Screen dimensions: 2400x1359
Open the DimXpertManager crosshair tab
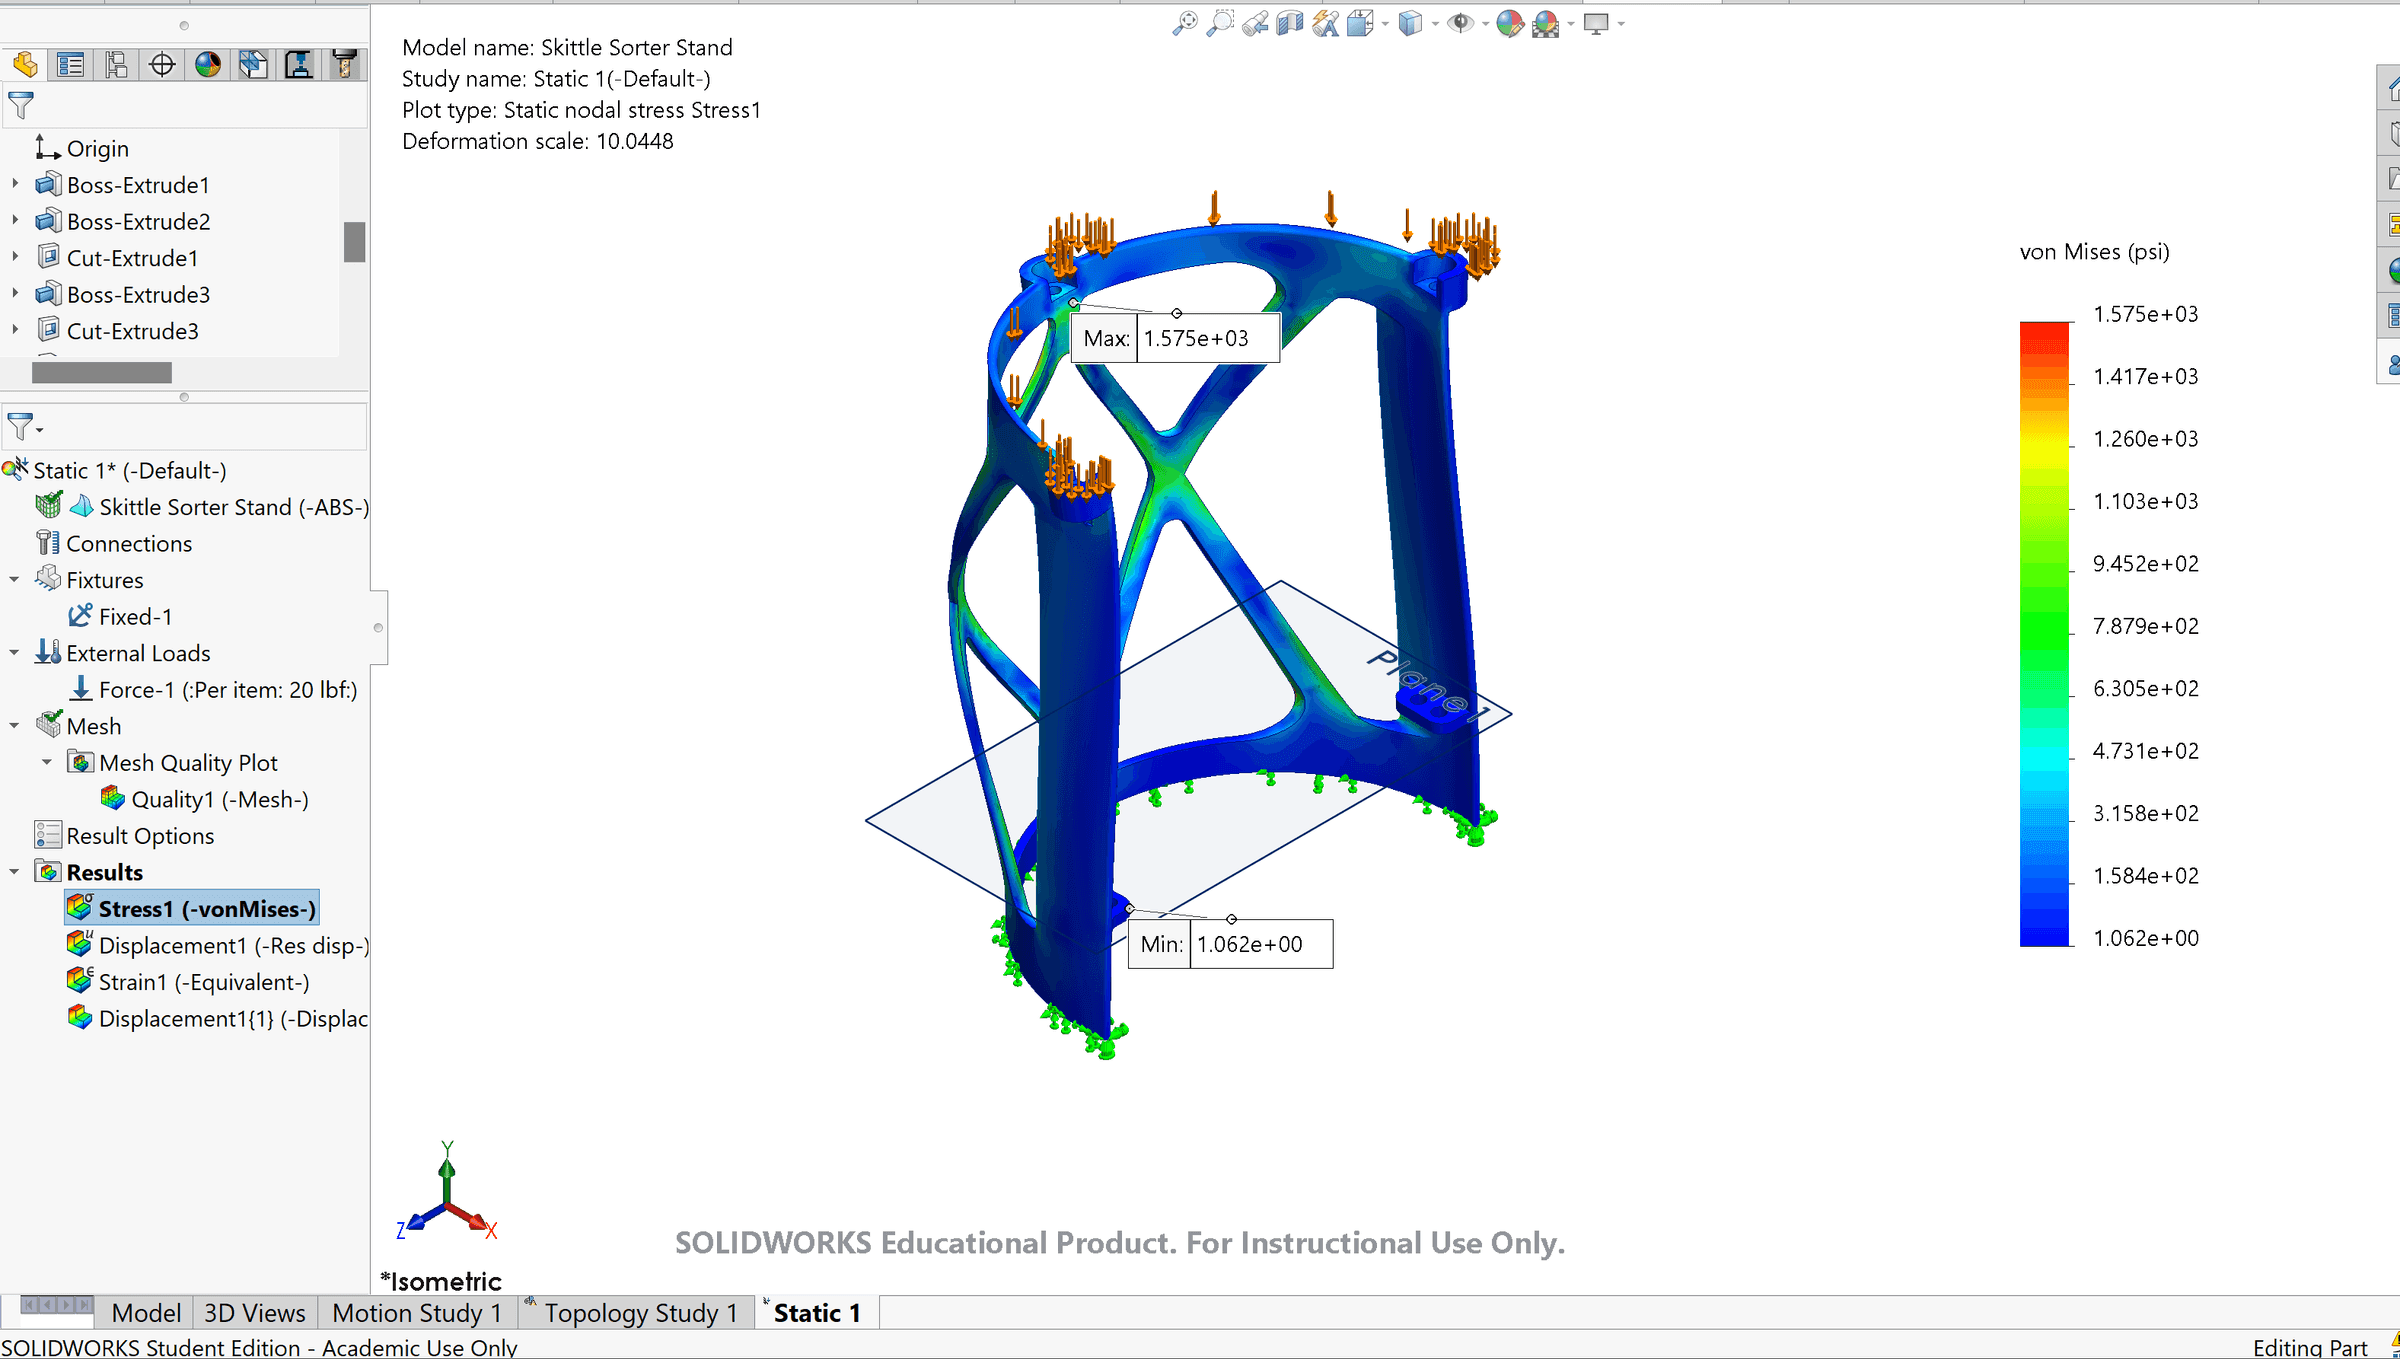[x=162, y=65]
